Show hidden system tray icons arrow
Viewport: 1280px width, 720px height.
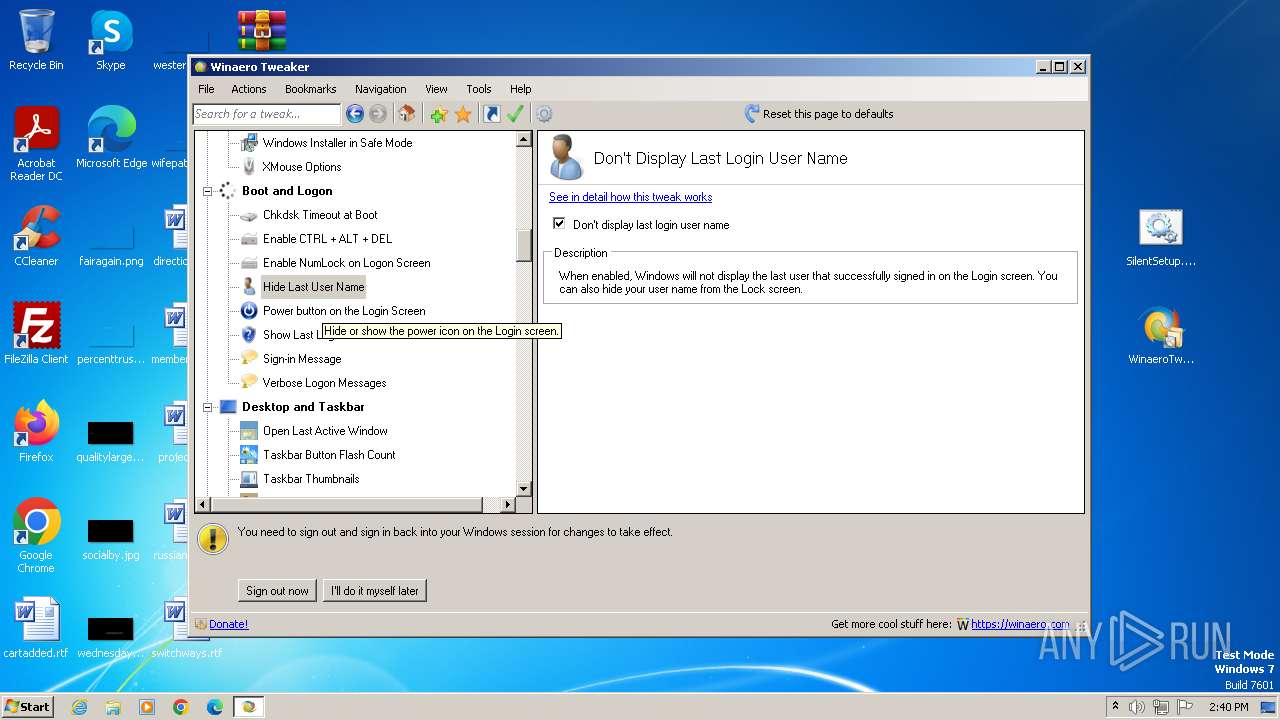pos(1115,707)
